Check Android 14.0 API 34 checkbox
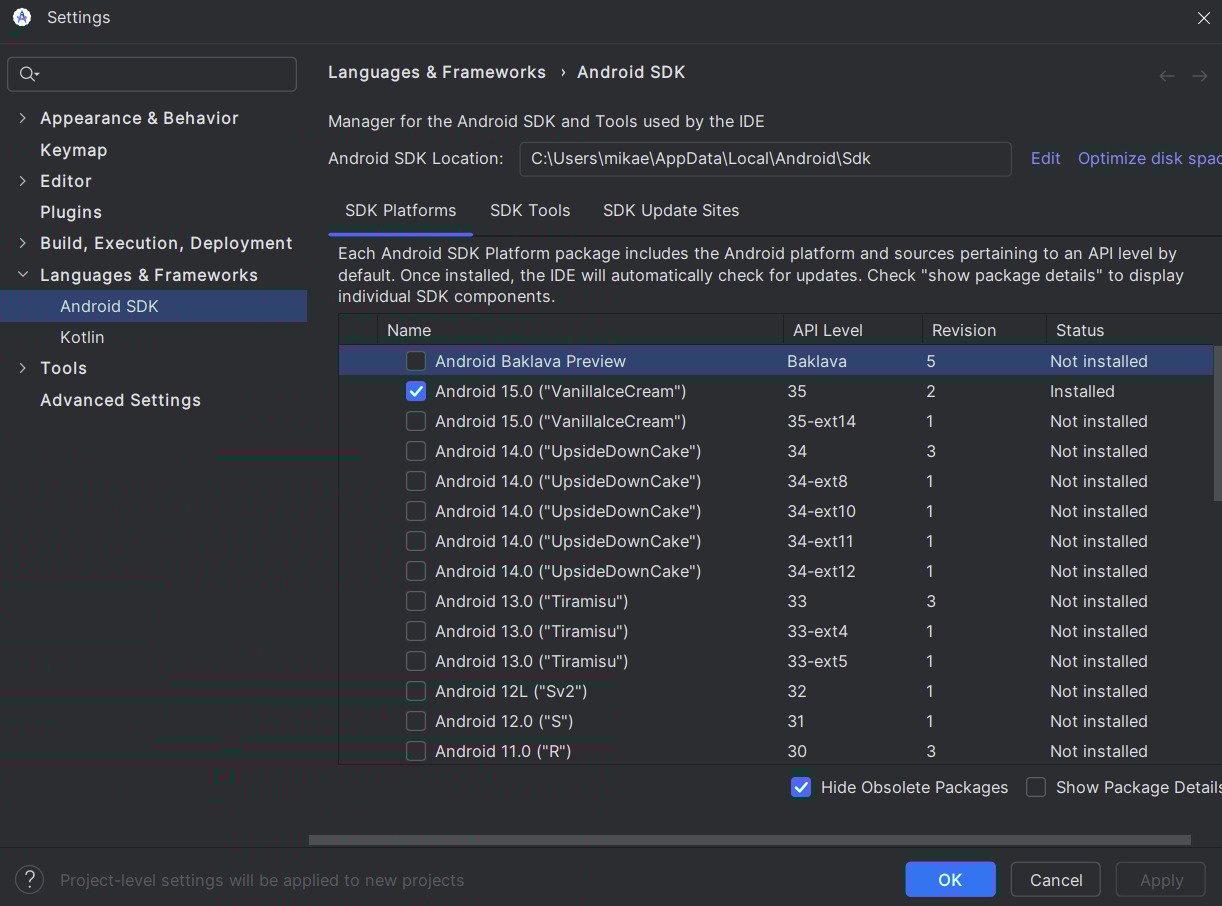 [416, 451]
